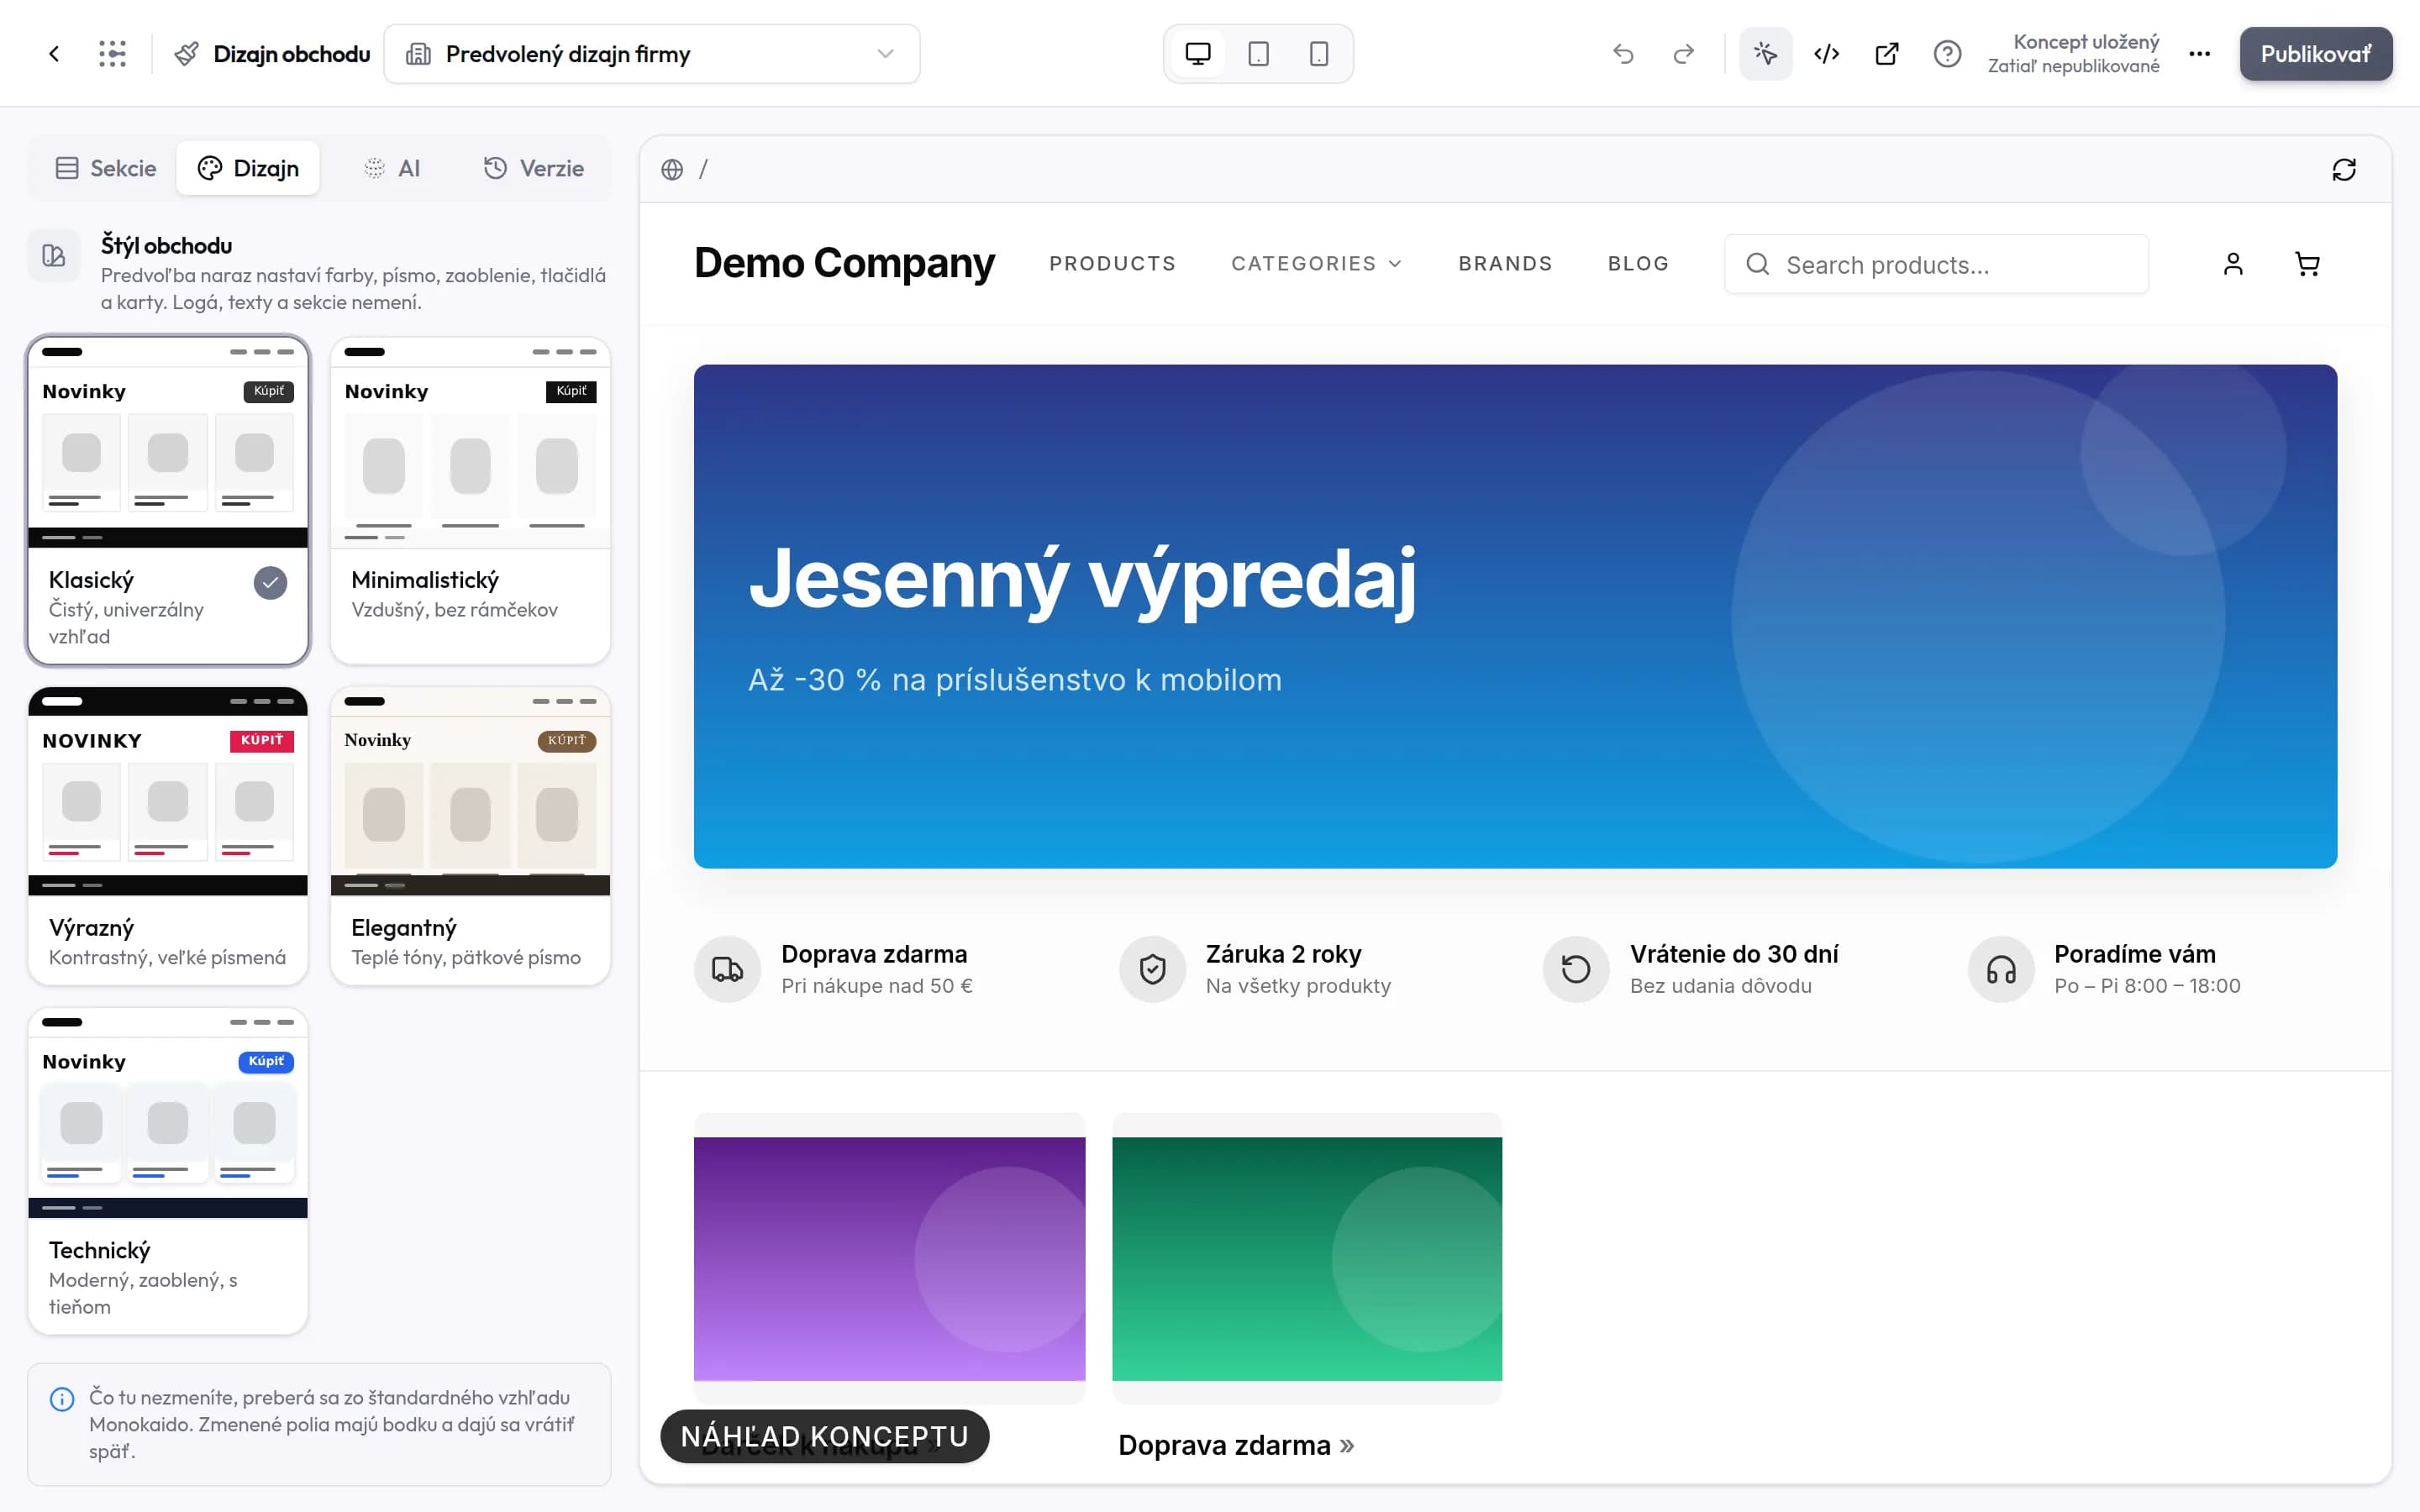Open the CATEGORIES dropdown in preview
Viewport: 2420px width, 1512px height.
click(x=1316, y=263)
